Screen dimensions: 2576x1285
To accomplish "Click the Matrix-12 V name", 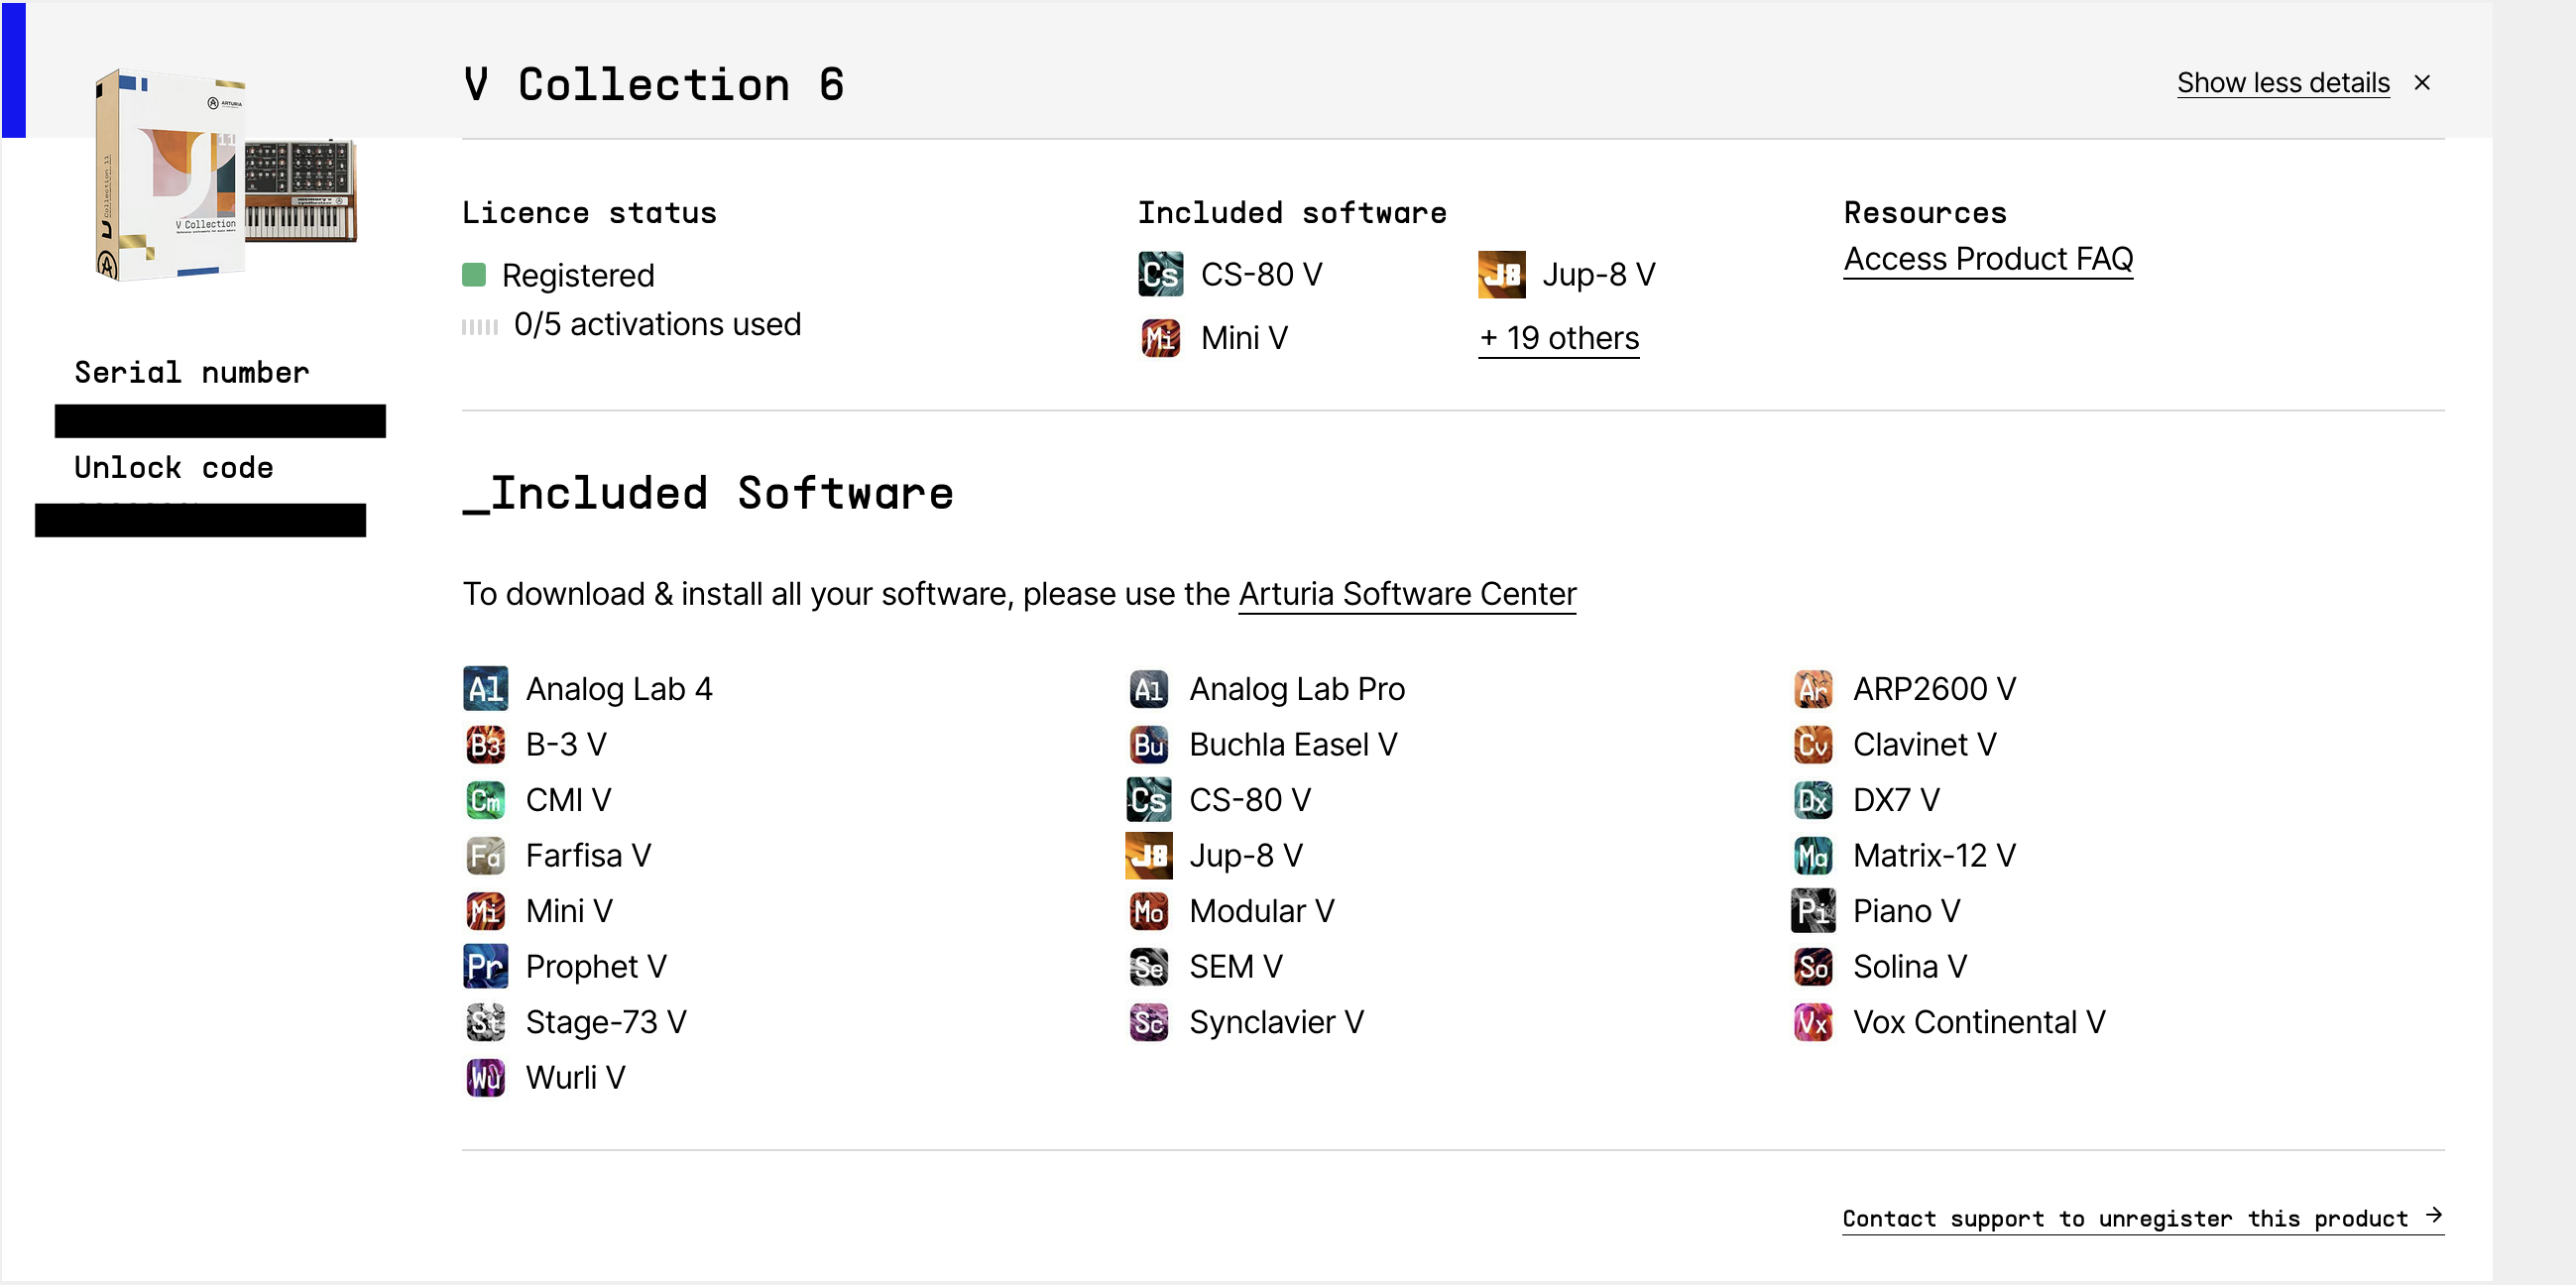I will coord(1934,856).
